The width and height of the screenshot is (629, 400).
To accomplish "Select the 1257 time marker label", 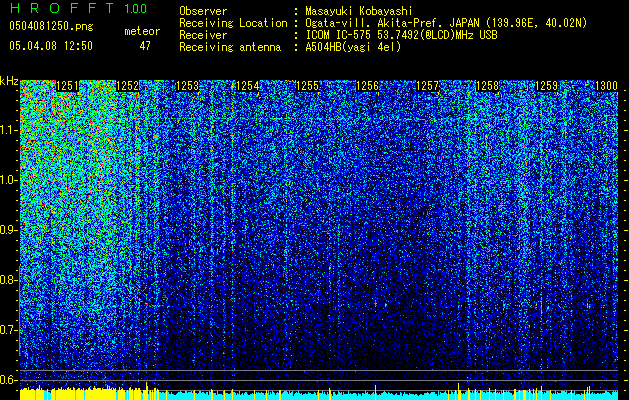I will [428, 86].
